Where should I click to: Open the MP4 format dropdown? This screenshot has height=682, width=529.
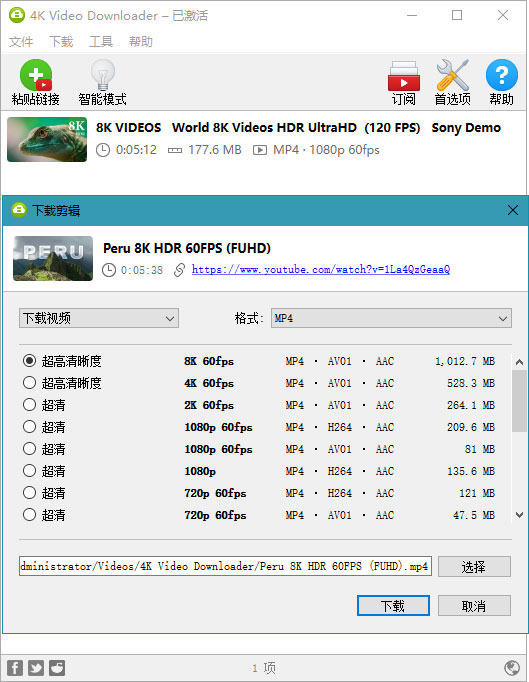pyautogui.click(x=391, y=318)
